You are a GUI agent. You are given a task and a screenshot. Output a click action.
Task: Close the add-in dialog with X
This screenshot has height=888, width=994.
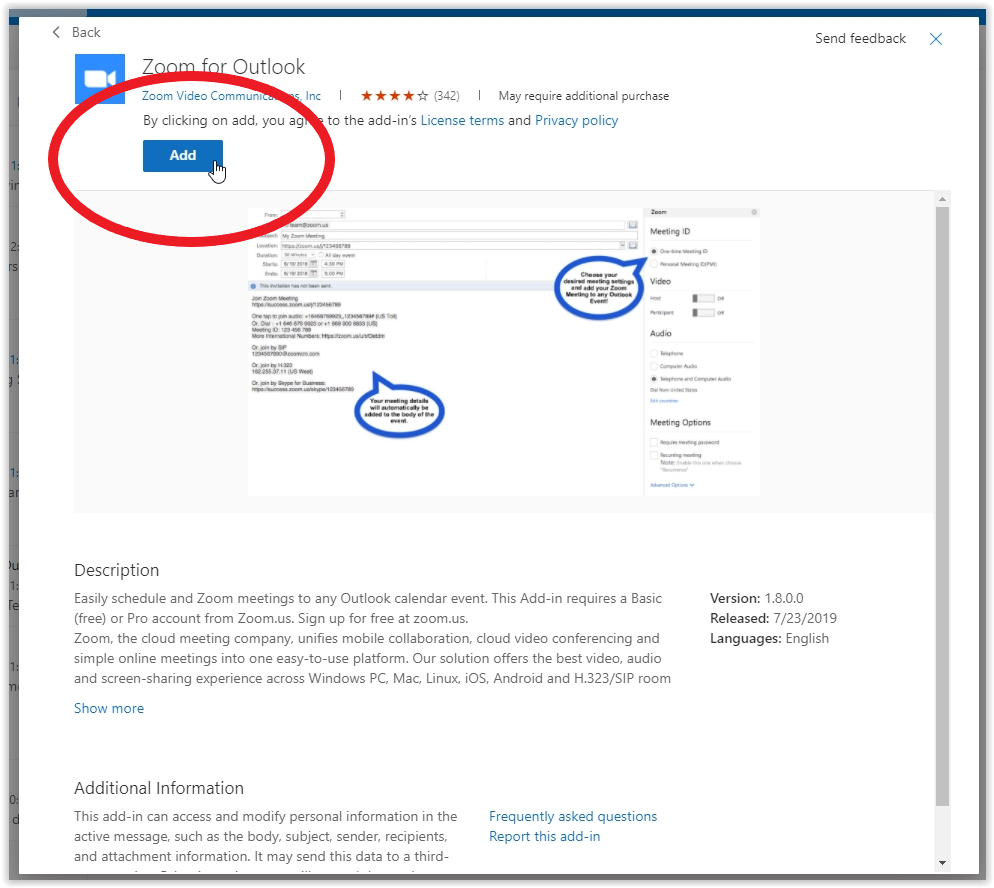935,39
